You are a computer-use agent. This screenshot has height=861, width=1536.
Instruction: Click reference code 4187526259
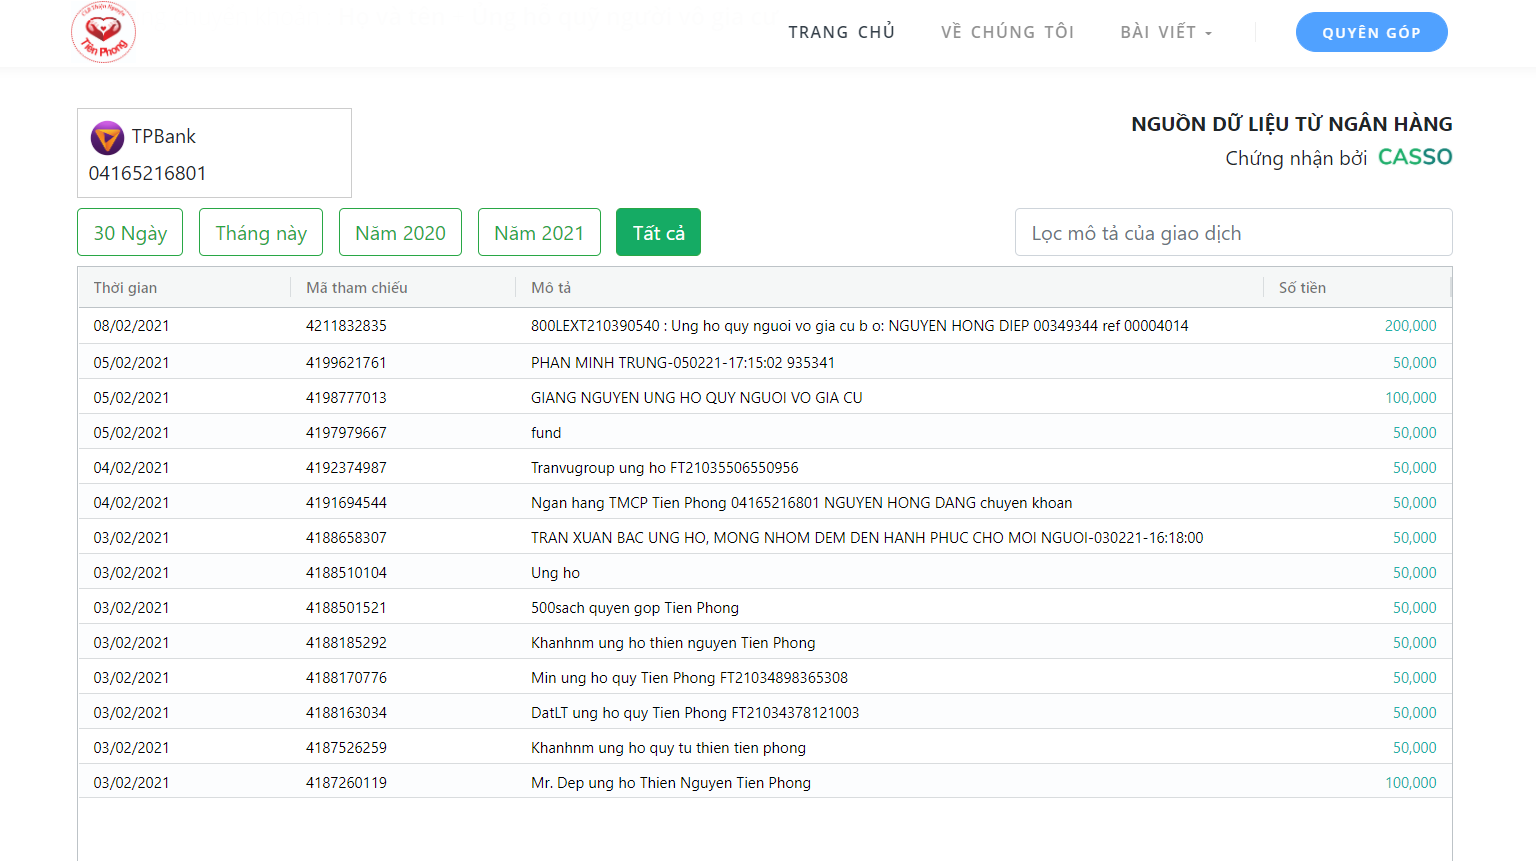[346, 748]
